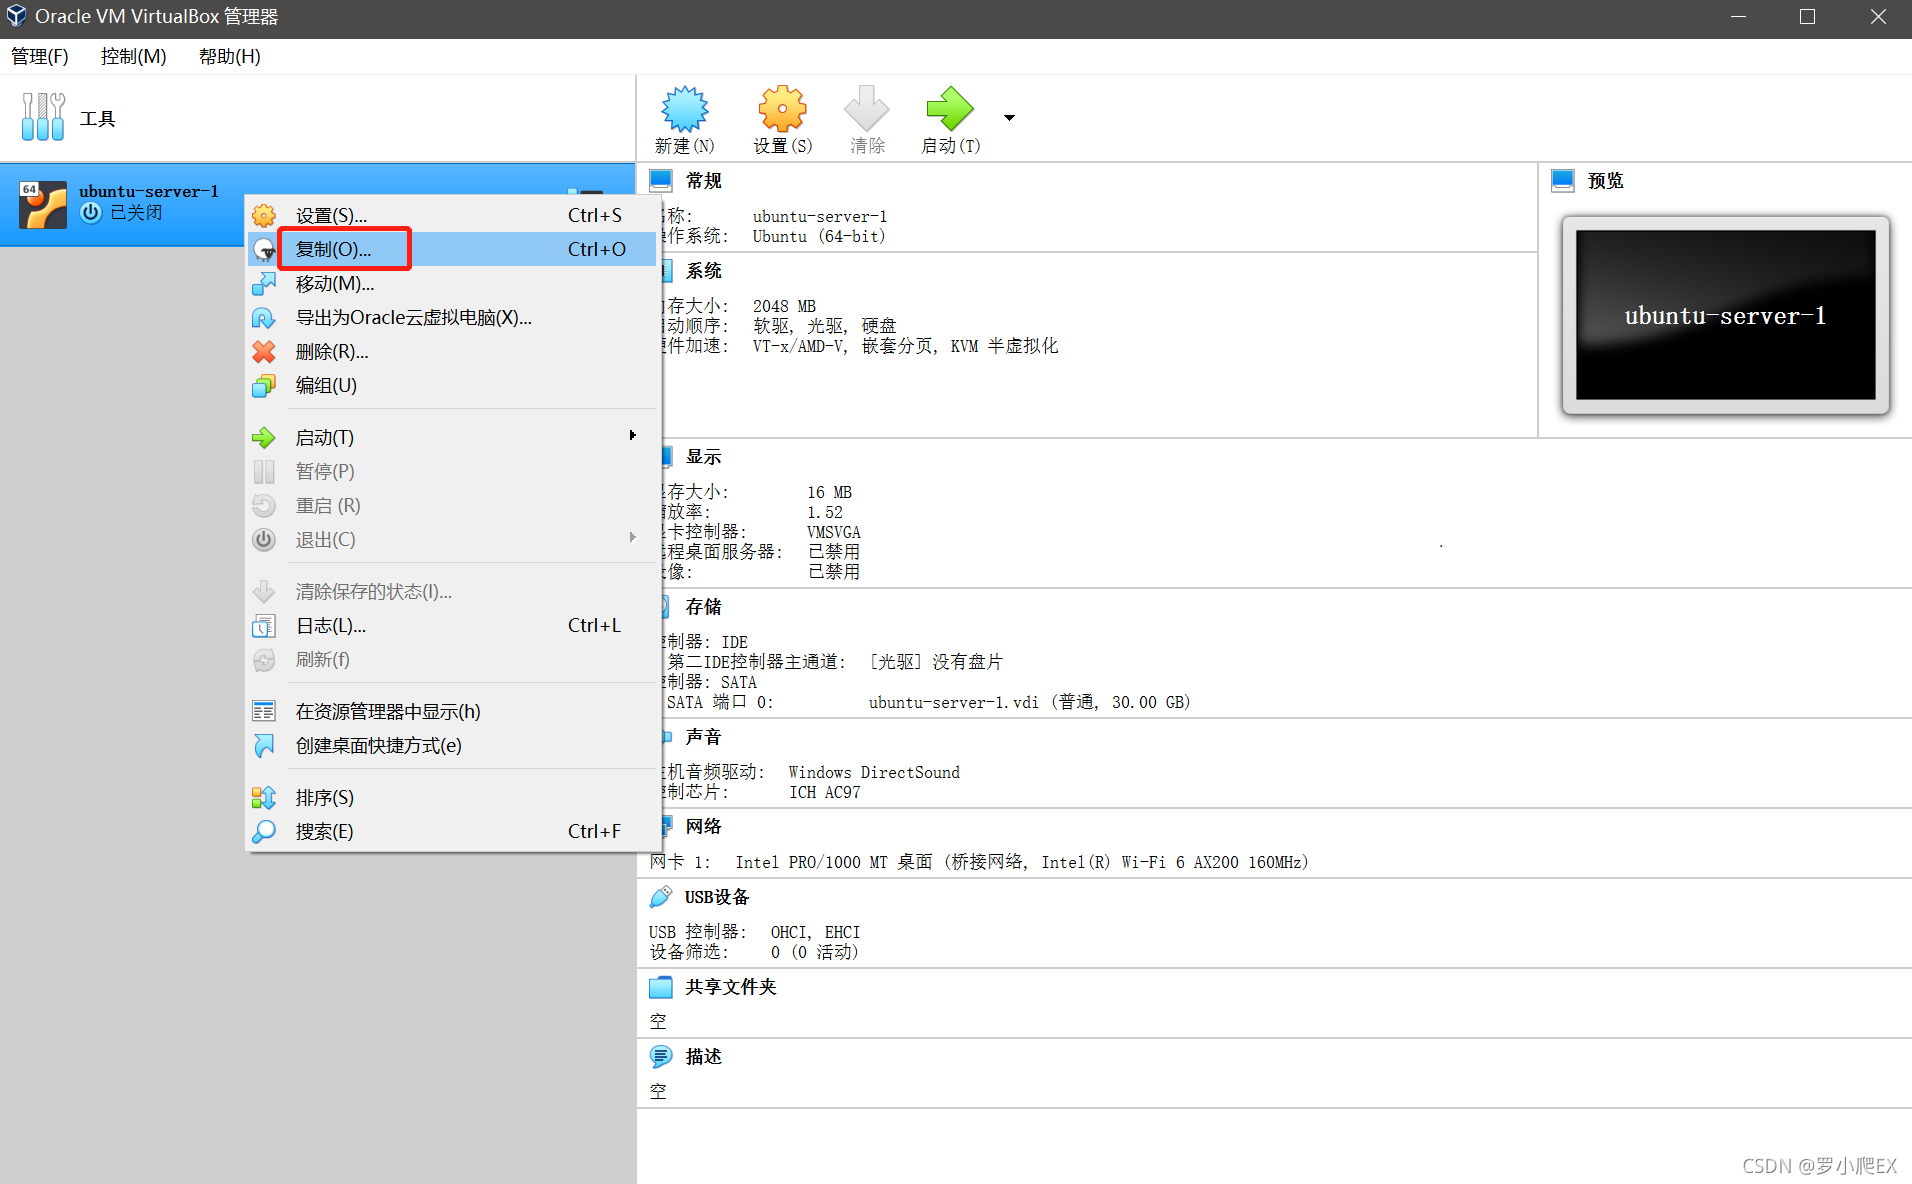Select 移动(M)... in the context menu

point(452,284)
